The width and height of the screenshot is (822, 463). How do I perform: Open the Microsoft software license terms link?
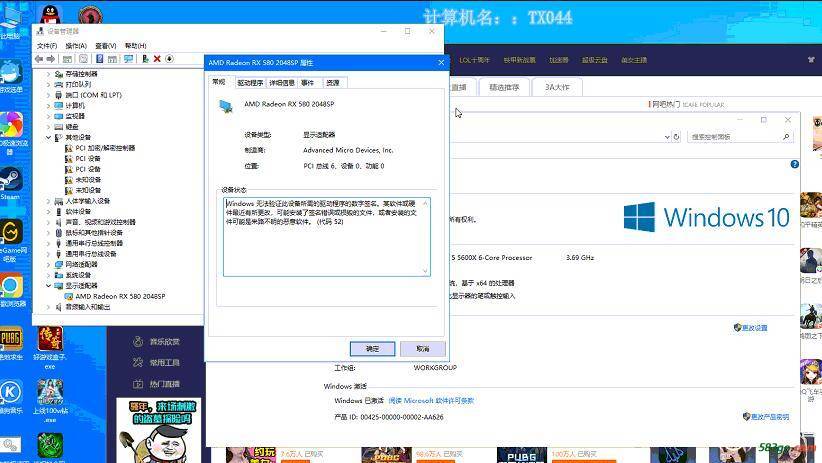pyautogui.click(x=431, y=401)
